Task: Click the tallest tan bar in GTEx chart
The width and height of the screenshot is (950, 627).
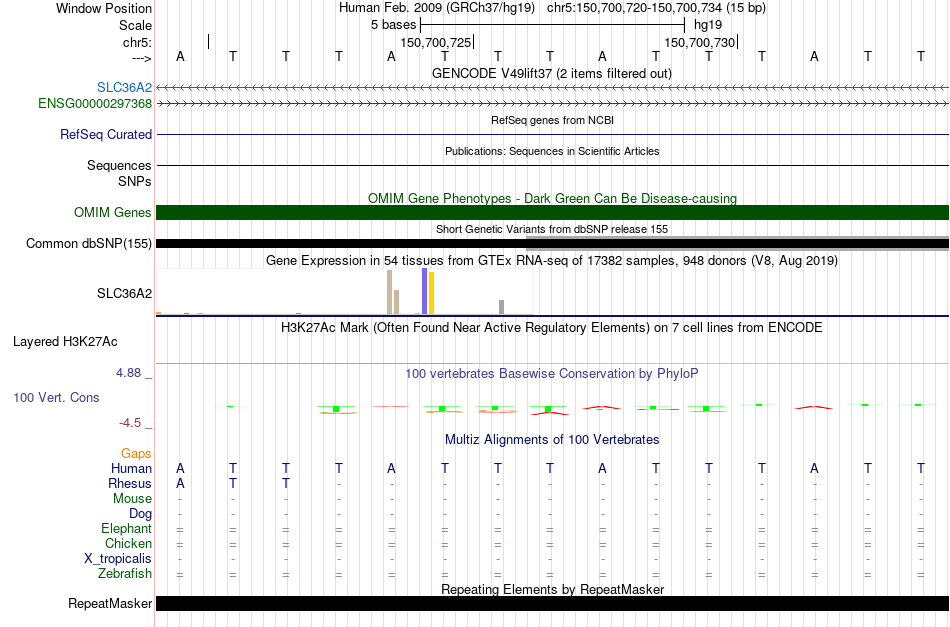Action: point(390,292)
